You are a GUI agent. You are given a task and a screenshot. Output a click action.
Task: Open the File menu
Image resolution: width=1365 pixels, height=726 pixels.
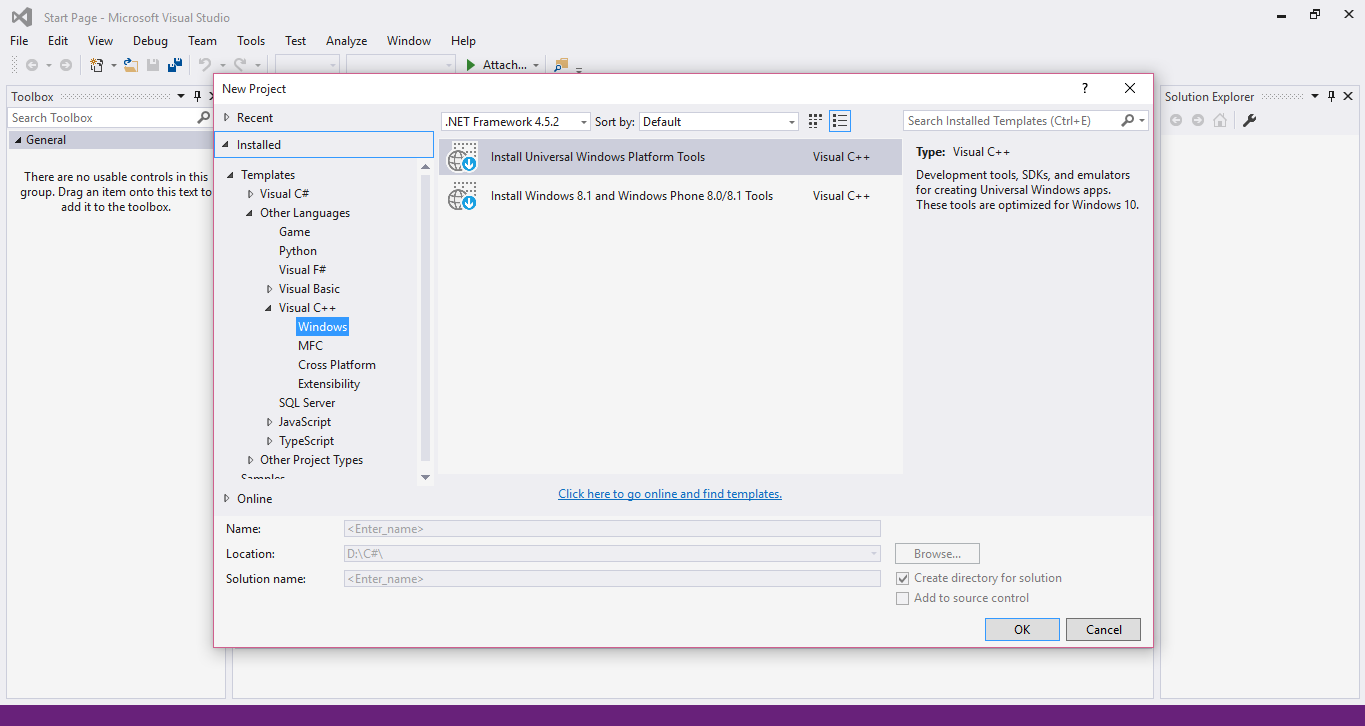pyautogui.click(x=19, y=41)
